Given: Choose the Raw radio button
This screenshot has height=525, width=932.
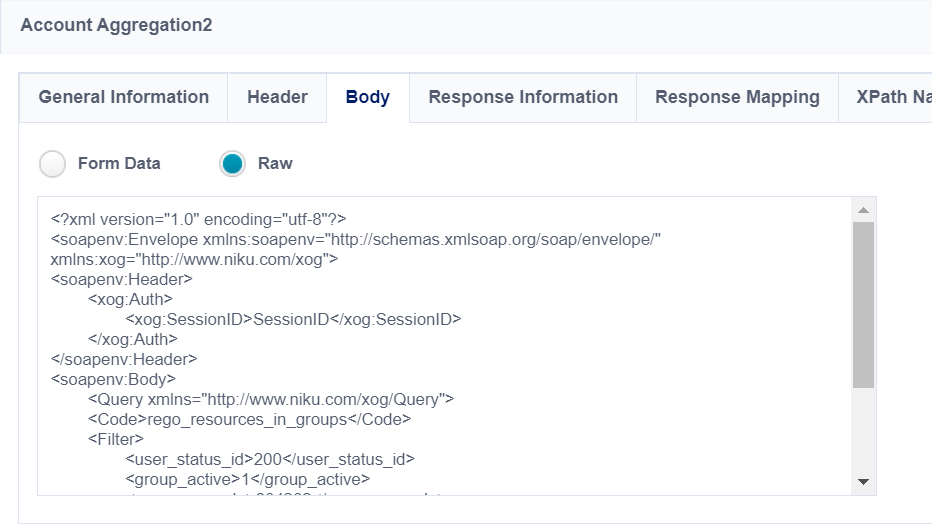Looking at the screenshot, I should pyautogui.click(x=233, y=164).
